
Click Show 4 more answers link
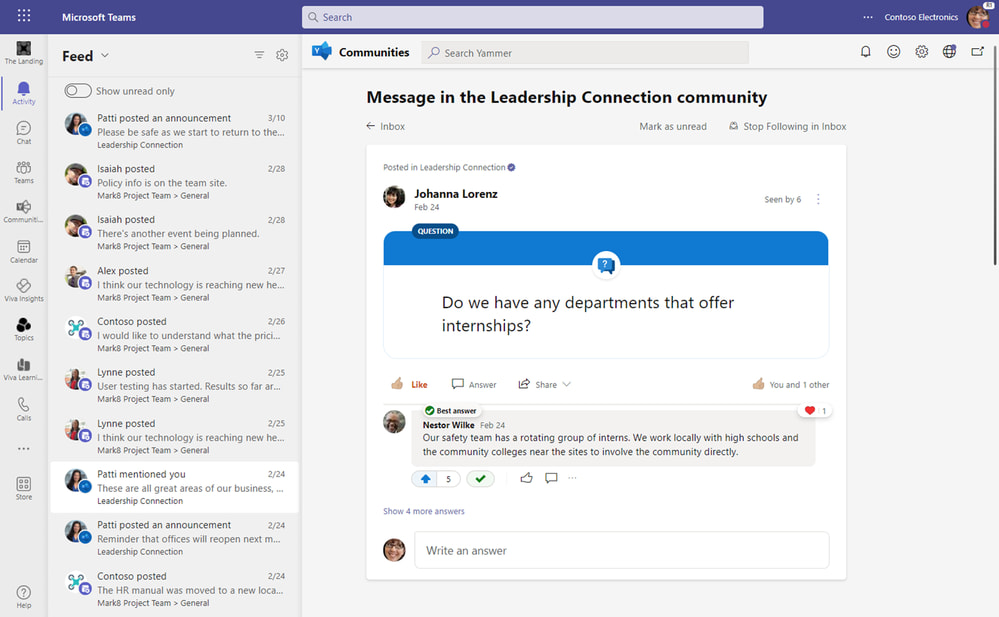coord(424,511)
